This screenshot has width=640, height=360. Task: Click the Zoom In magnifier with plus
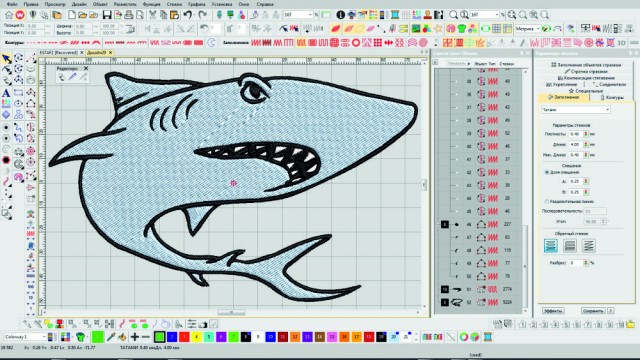coord(512,15)
